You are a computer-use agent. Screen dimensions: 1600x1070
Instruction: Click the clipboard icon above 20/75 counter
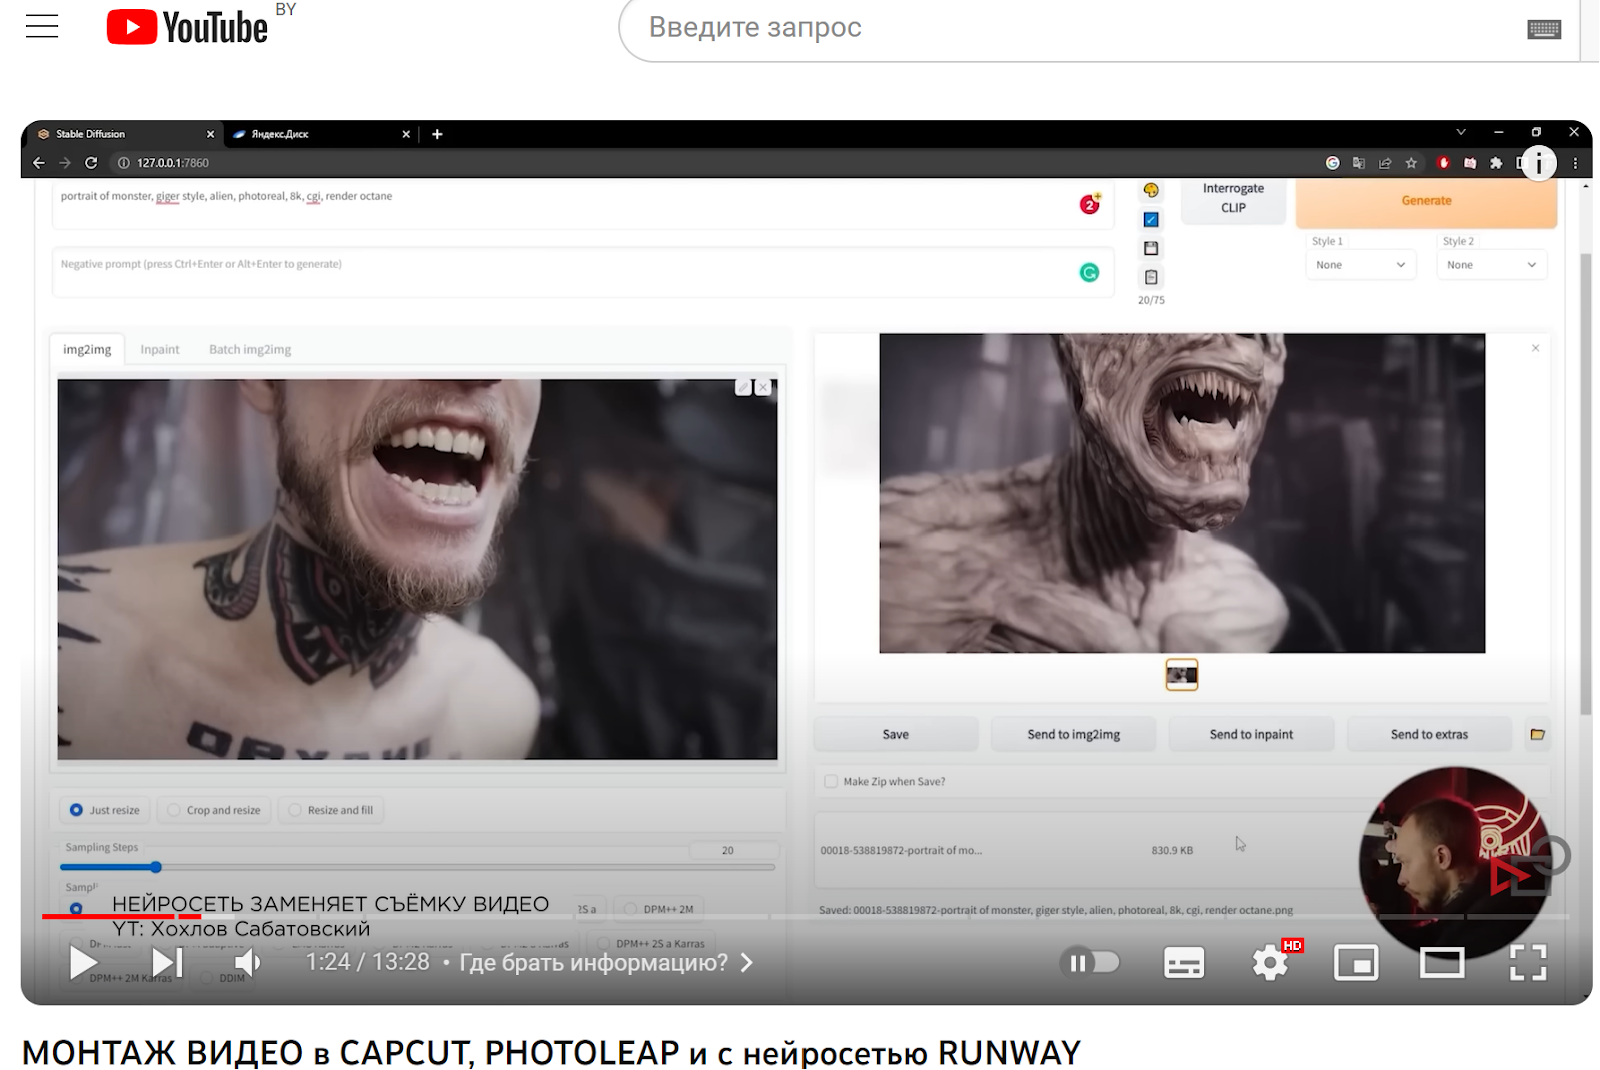pyautogui.click(x=1151, y=277)
